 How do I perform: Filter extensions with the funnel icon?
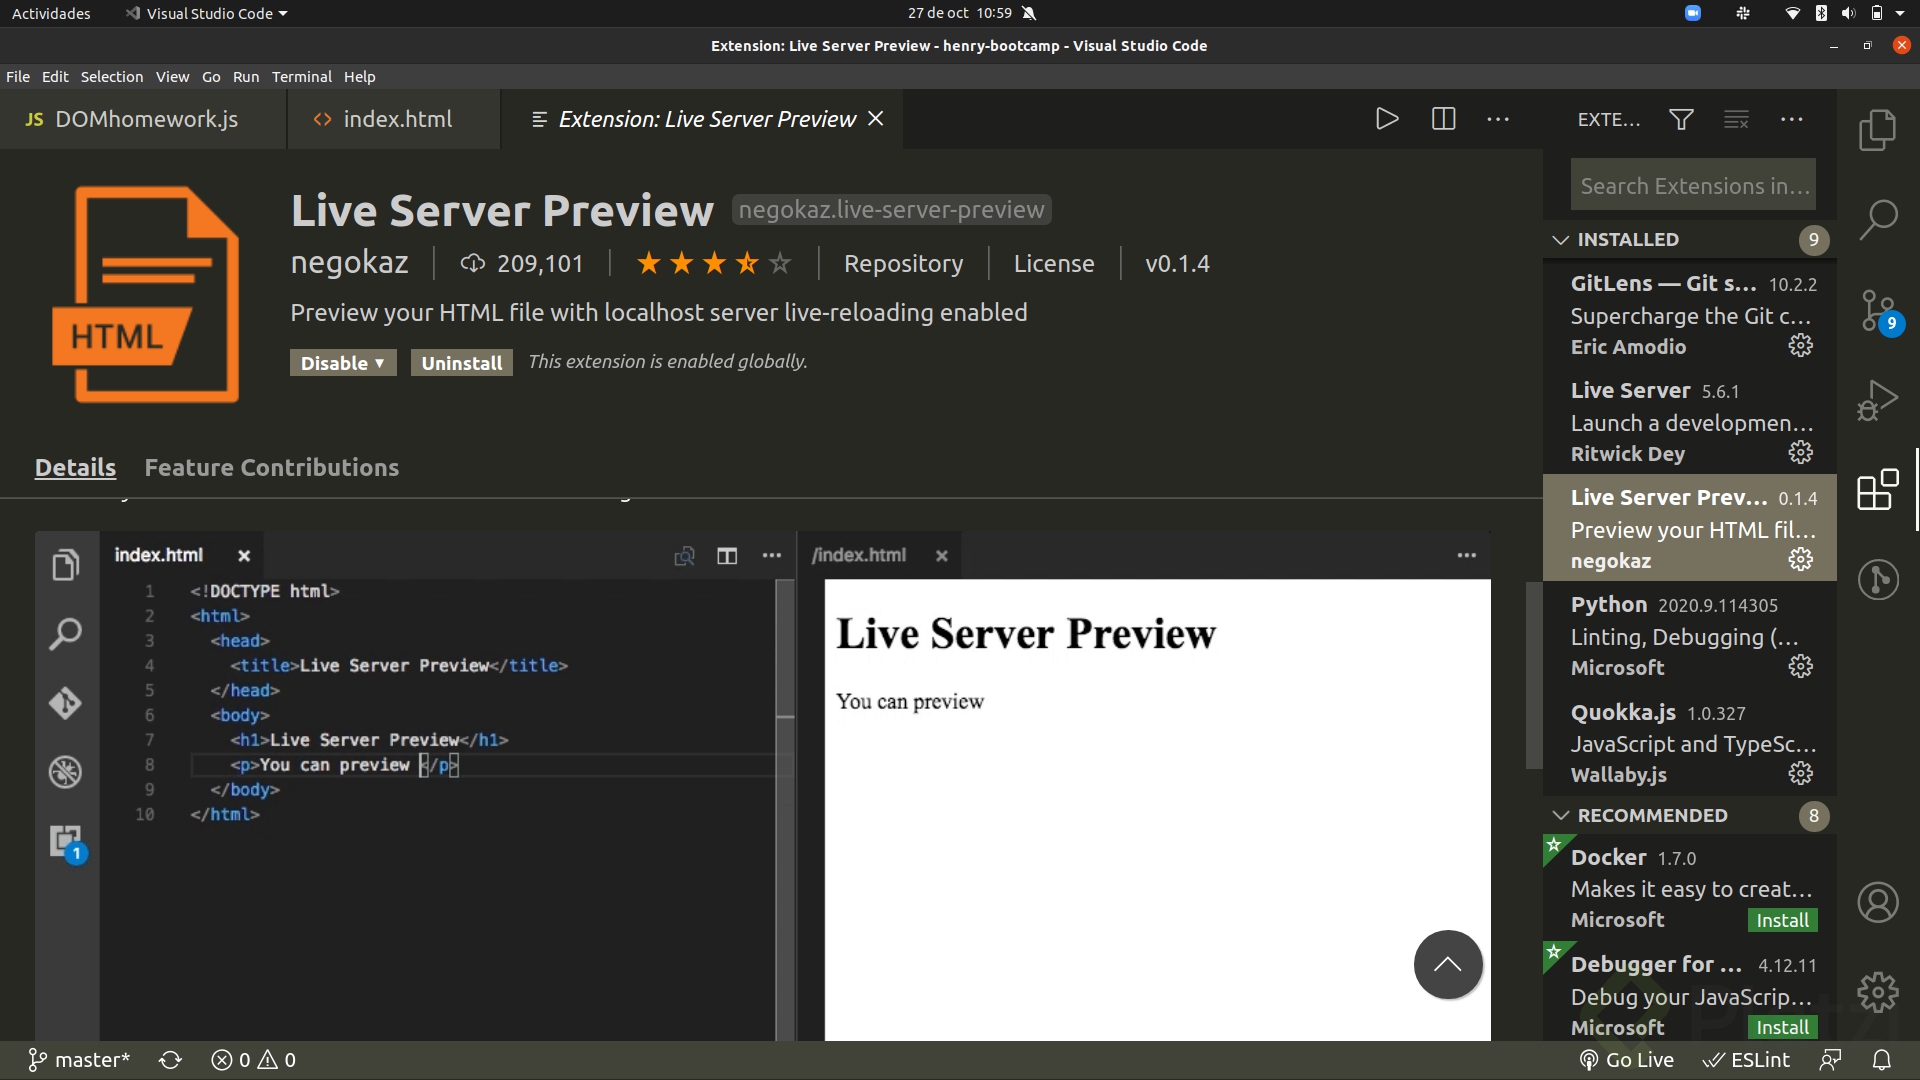pyautogui.click(x=1681, y=119)
